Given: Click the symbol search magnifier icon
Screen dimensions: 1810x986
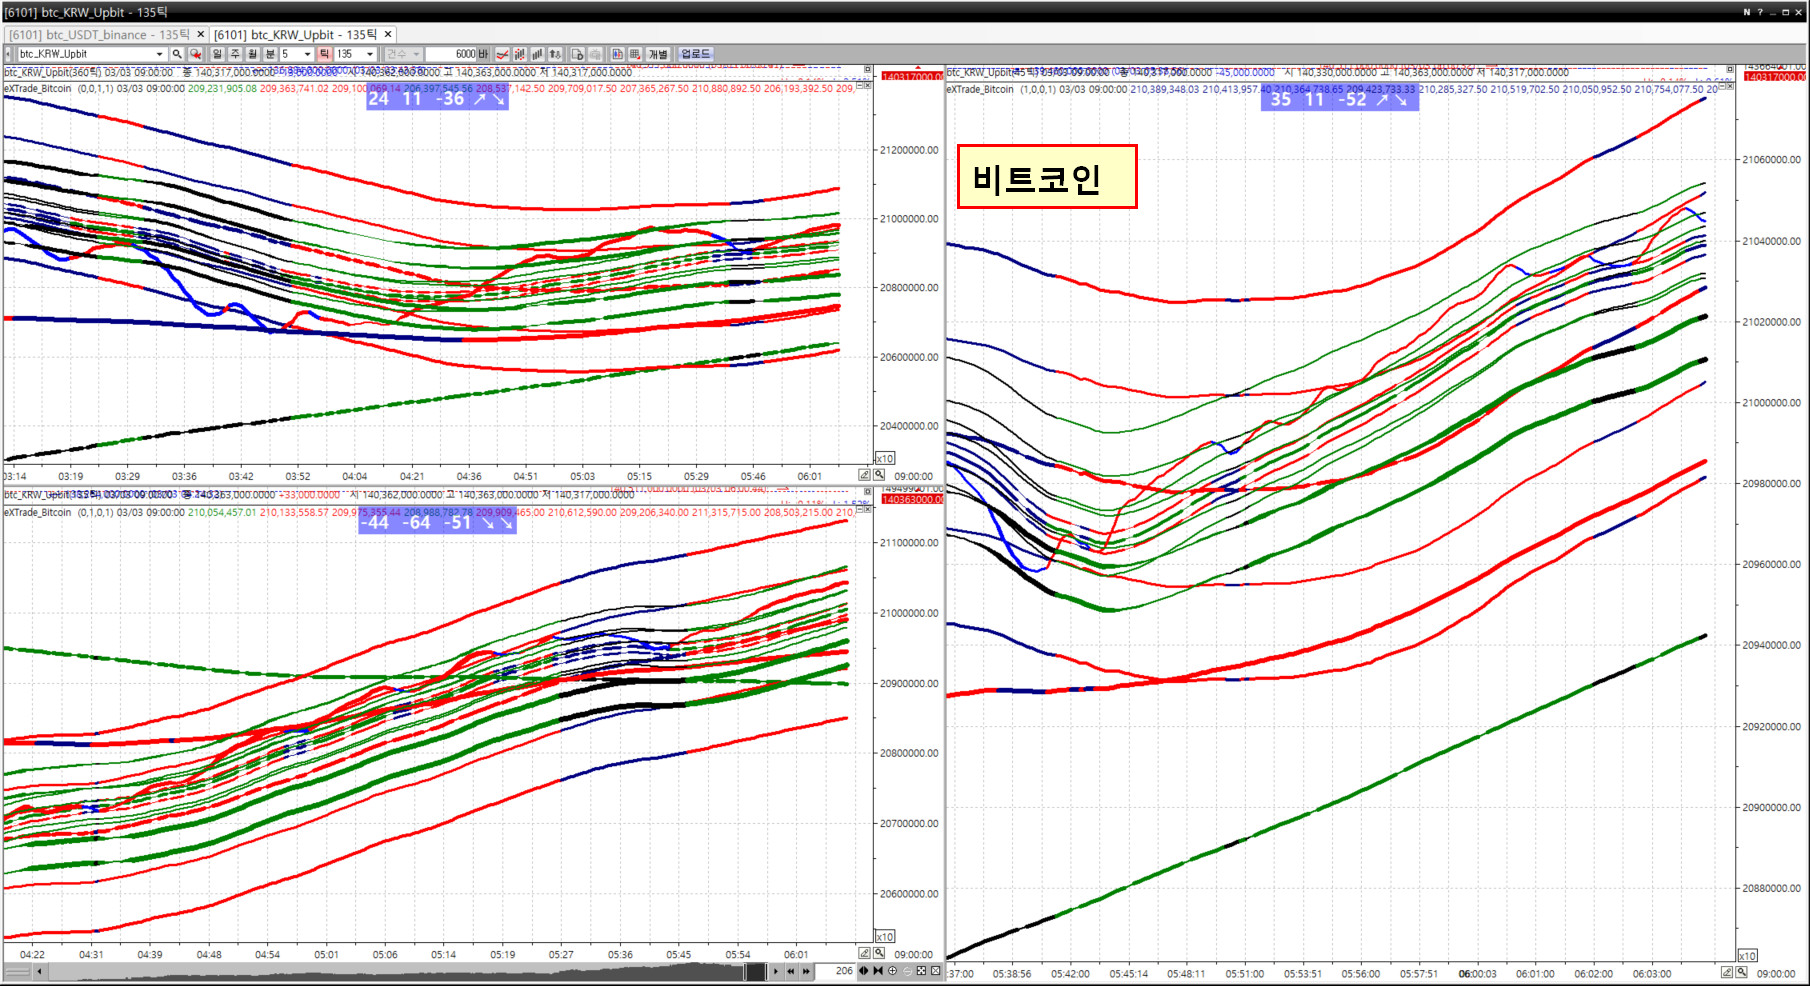Looking at the screenshot, I should pyautogui.click(x=177, y=54).
